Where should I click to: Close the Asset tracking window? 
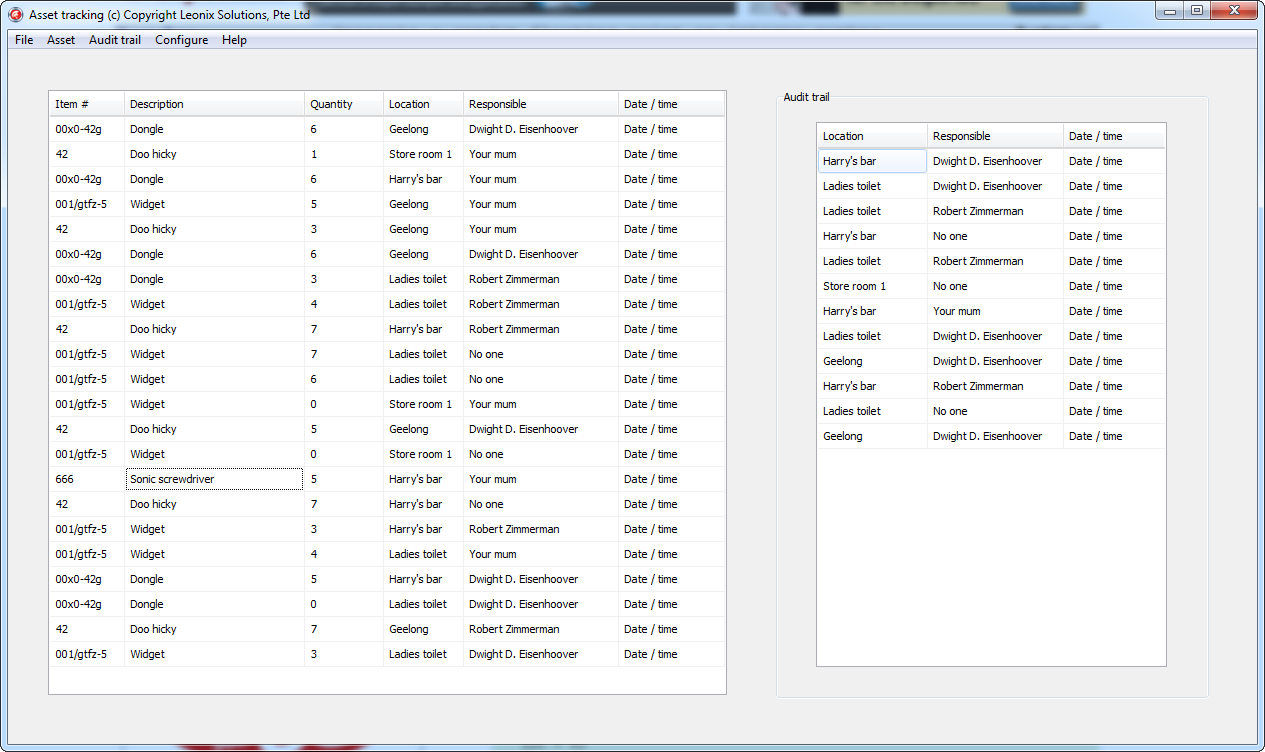[1234, 11]
